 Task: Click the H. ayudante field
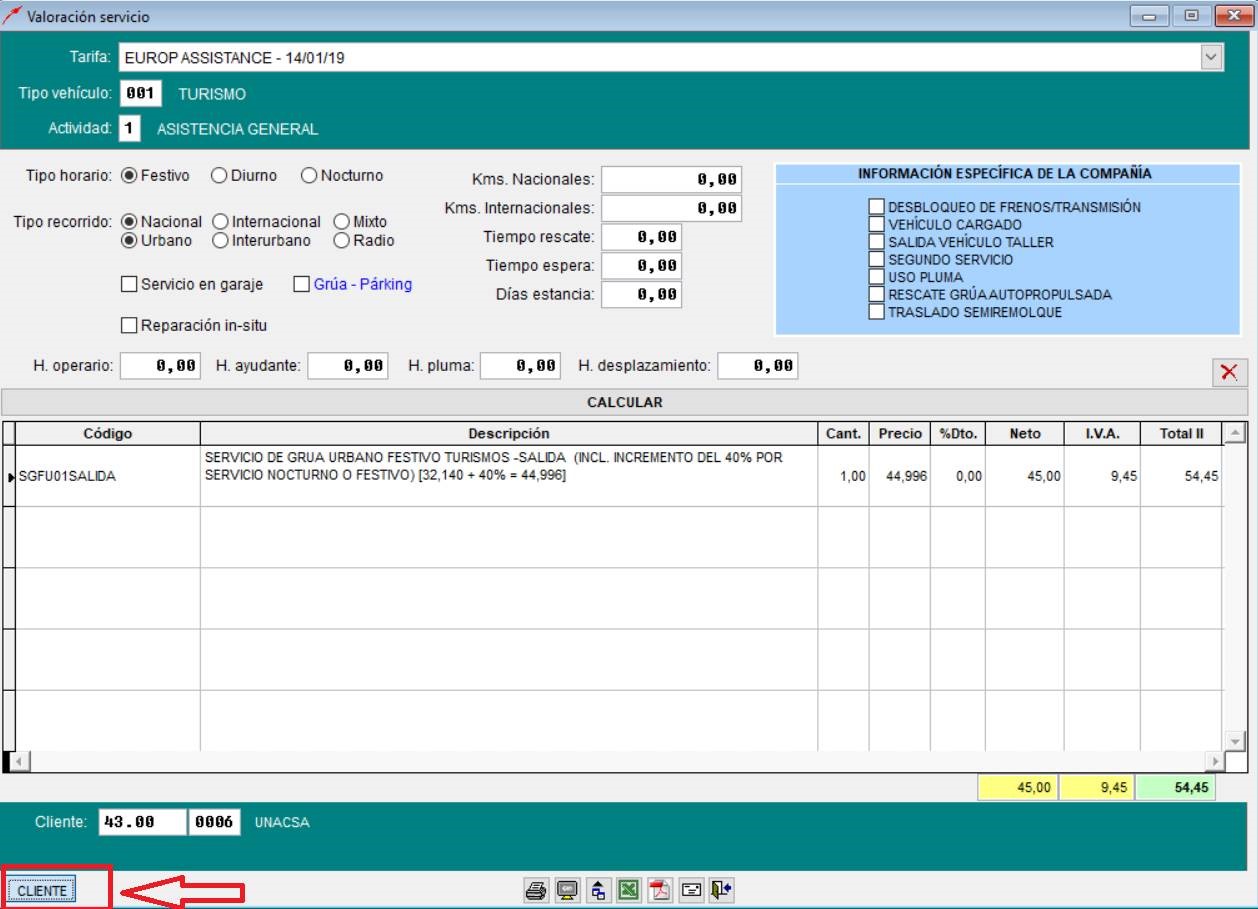click(x=348, y=366)
